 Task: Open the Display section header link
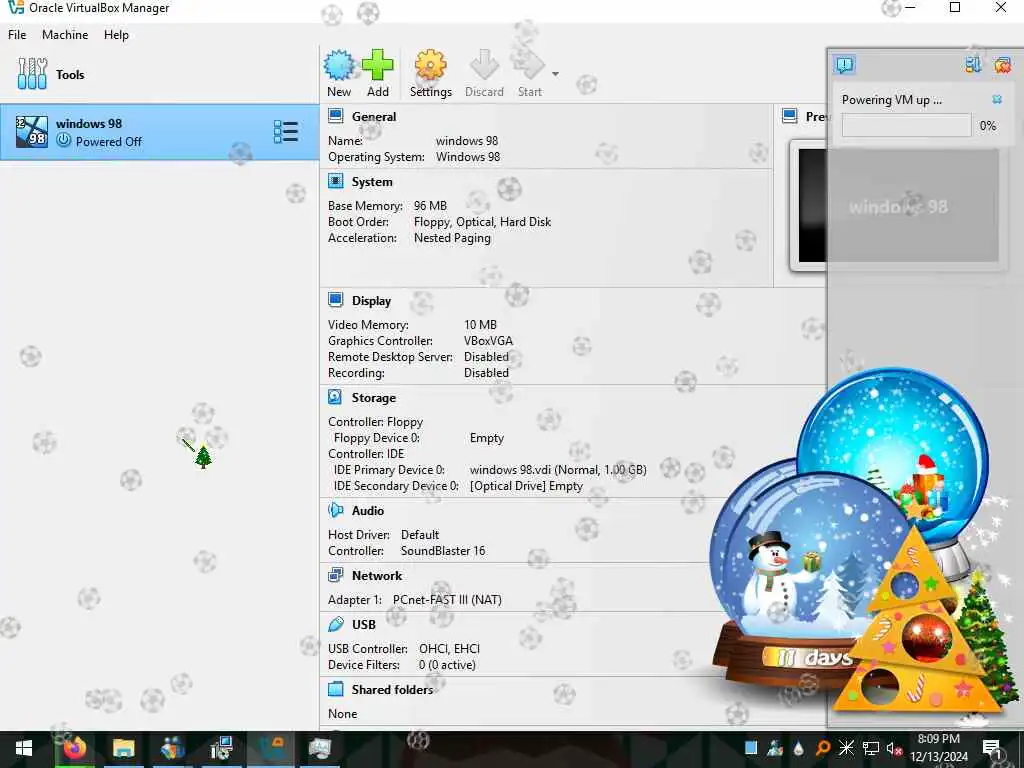[371, 301]
